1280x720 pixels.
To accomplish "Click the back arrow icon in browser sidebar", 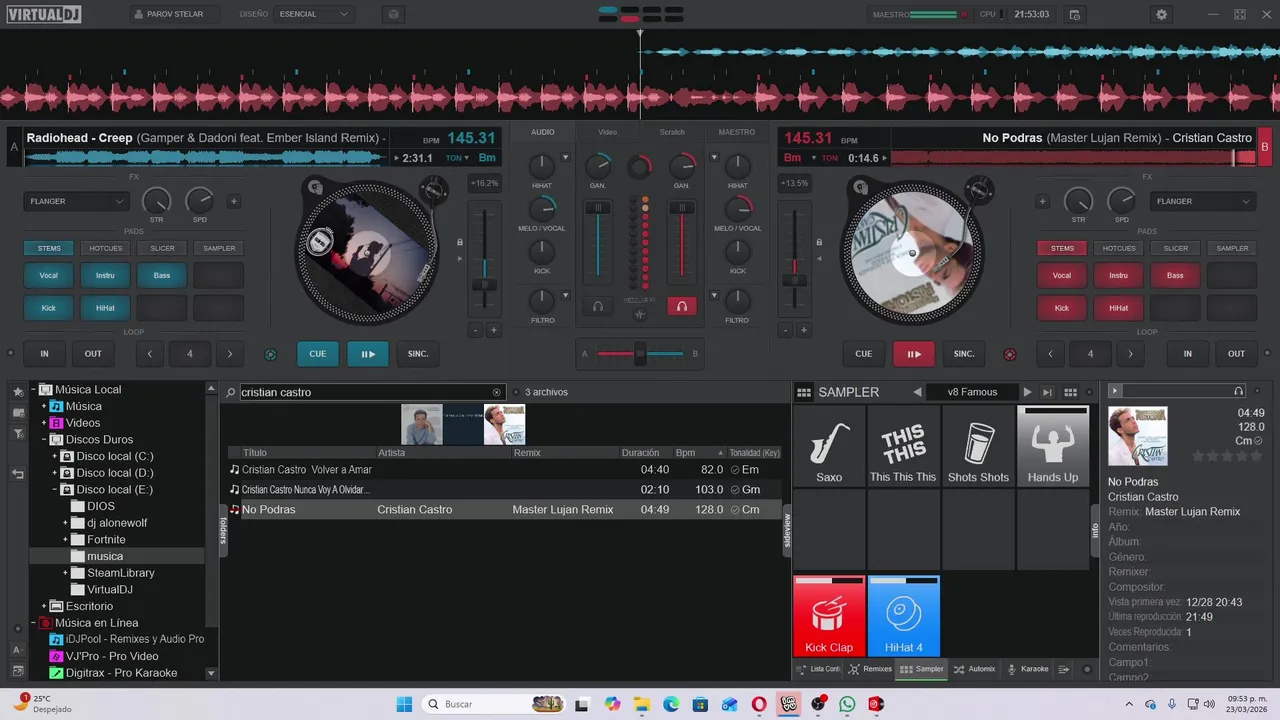I will (x=18, y=474).
